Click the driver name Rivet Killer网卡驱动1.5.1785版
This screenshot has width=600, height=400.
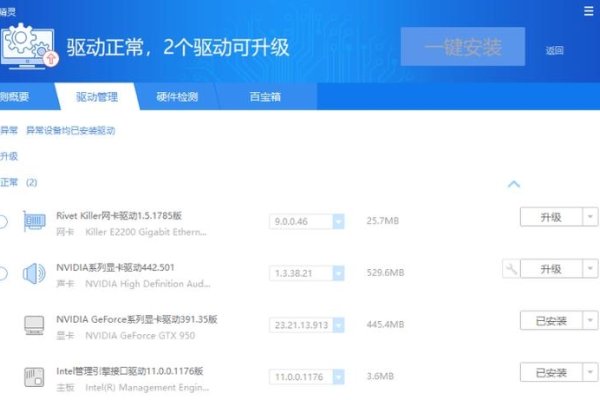[x=119, y=216]
